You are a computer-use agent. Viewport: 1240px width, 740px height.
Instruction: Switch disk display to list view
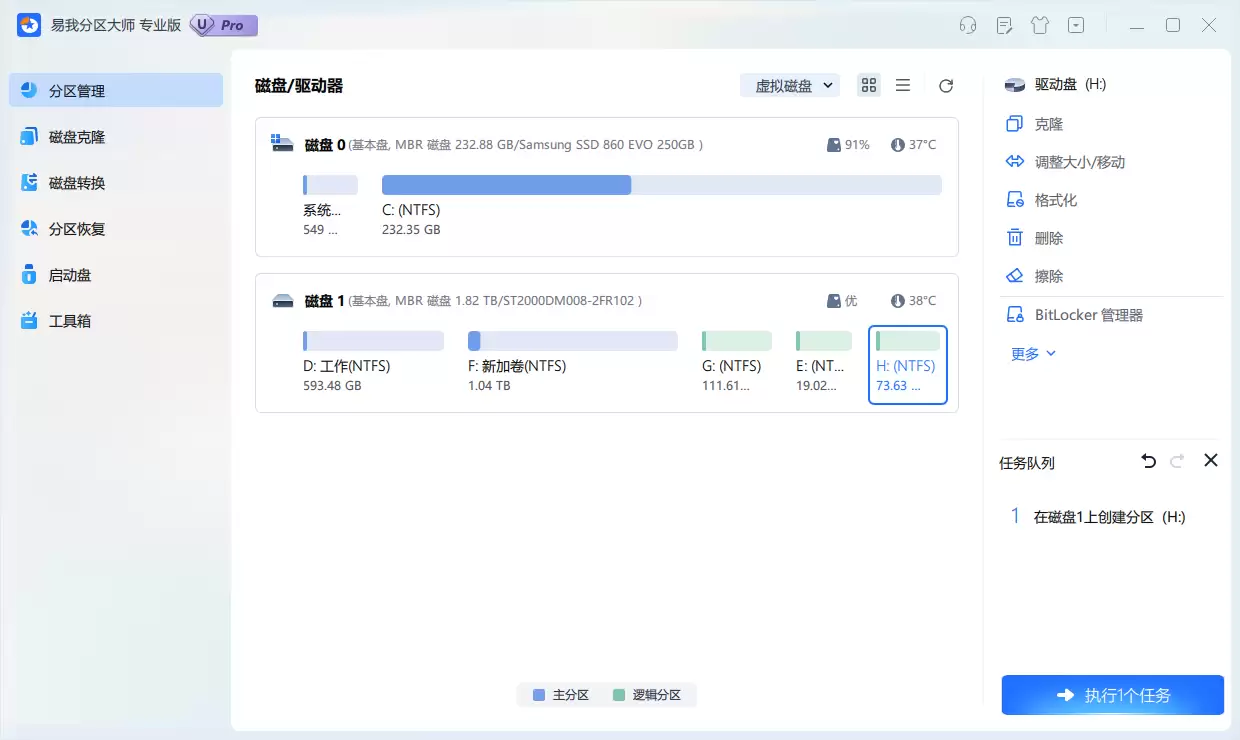pos(903,85)
